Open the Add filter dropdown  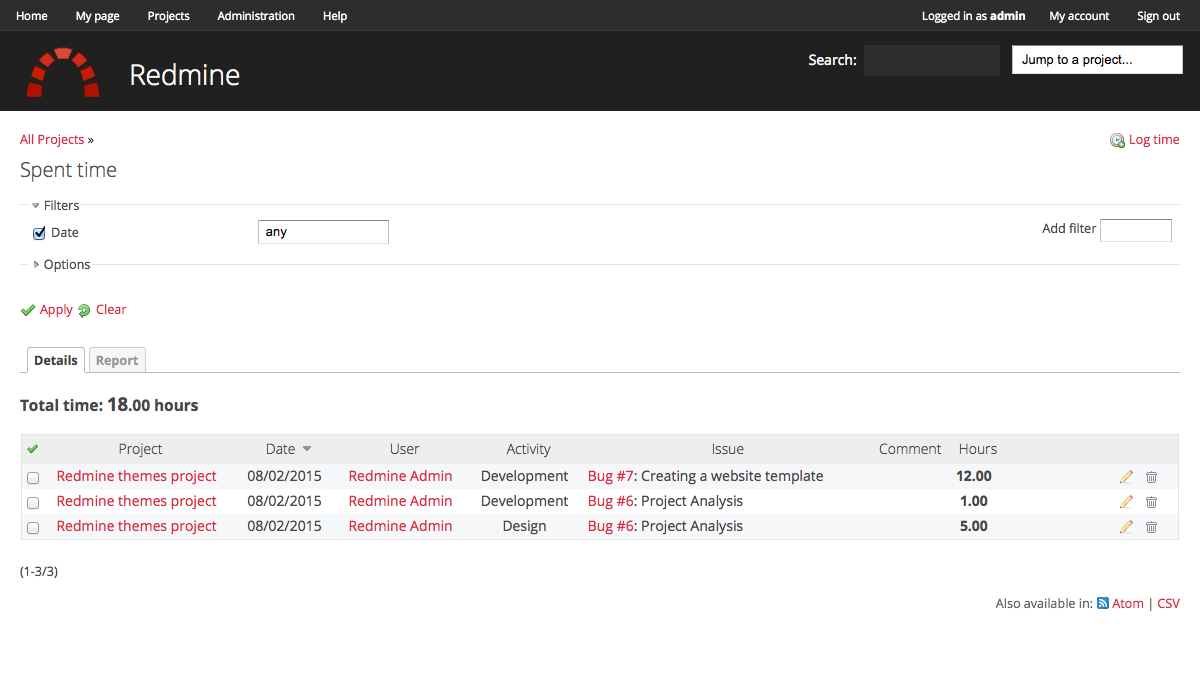pos(1136,230)
